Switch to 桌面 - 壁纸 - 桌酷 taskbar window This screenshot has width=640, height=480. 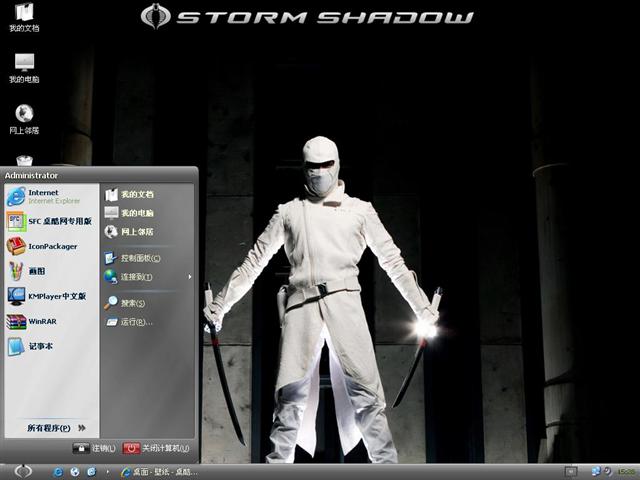(159, 472)
